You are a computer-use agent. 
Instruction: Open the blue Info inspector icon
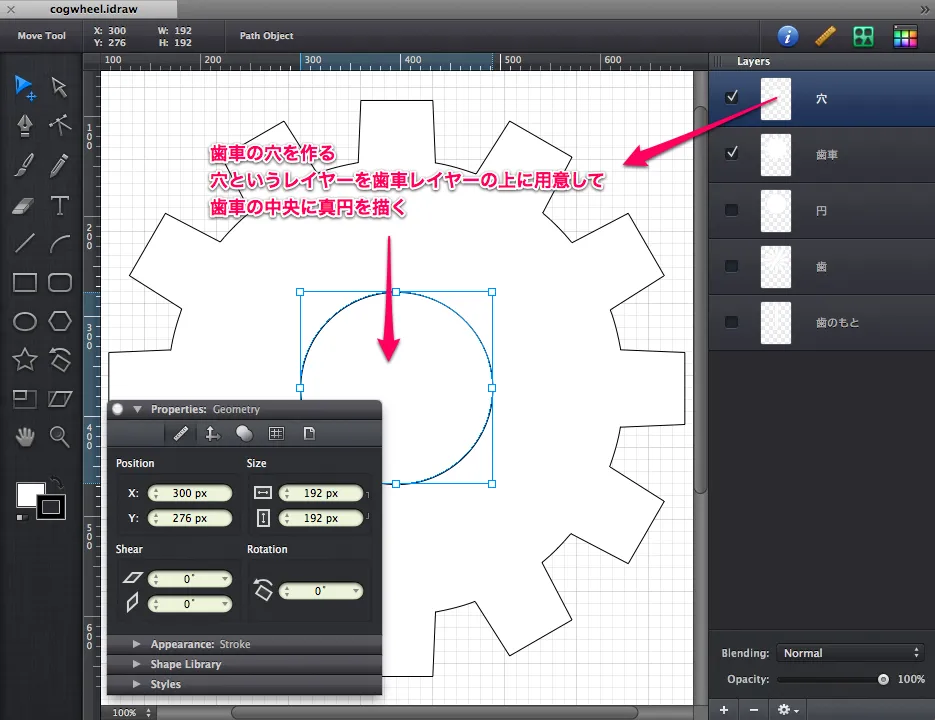[788, 37]
